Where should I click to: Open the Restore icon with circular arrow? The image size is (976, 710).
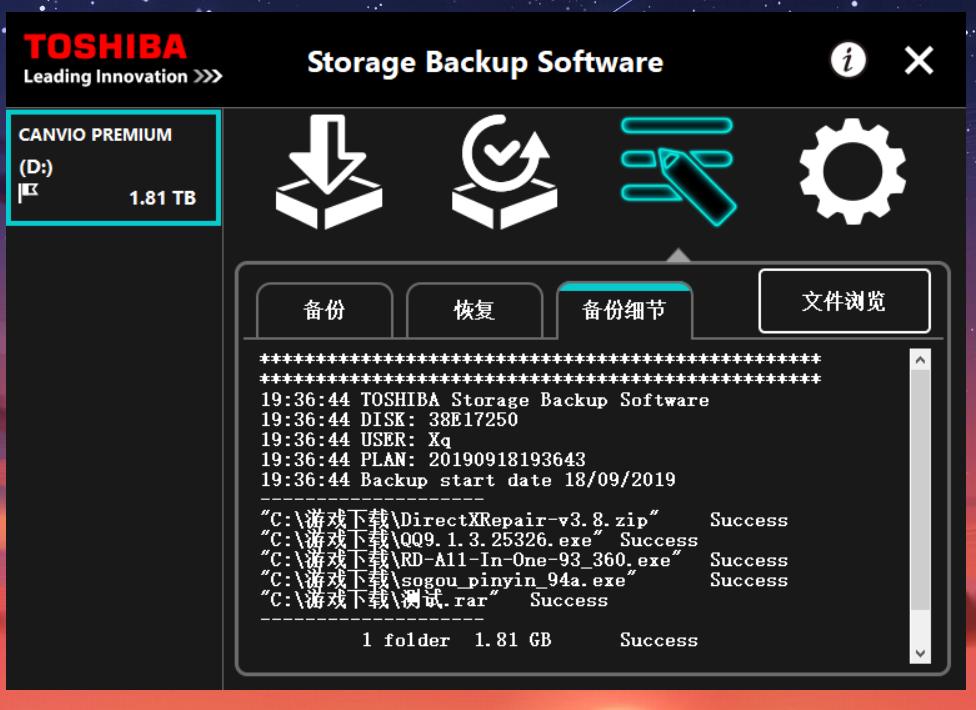(504, 172)
